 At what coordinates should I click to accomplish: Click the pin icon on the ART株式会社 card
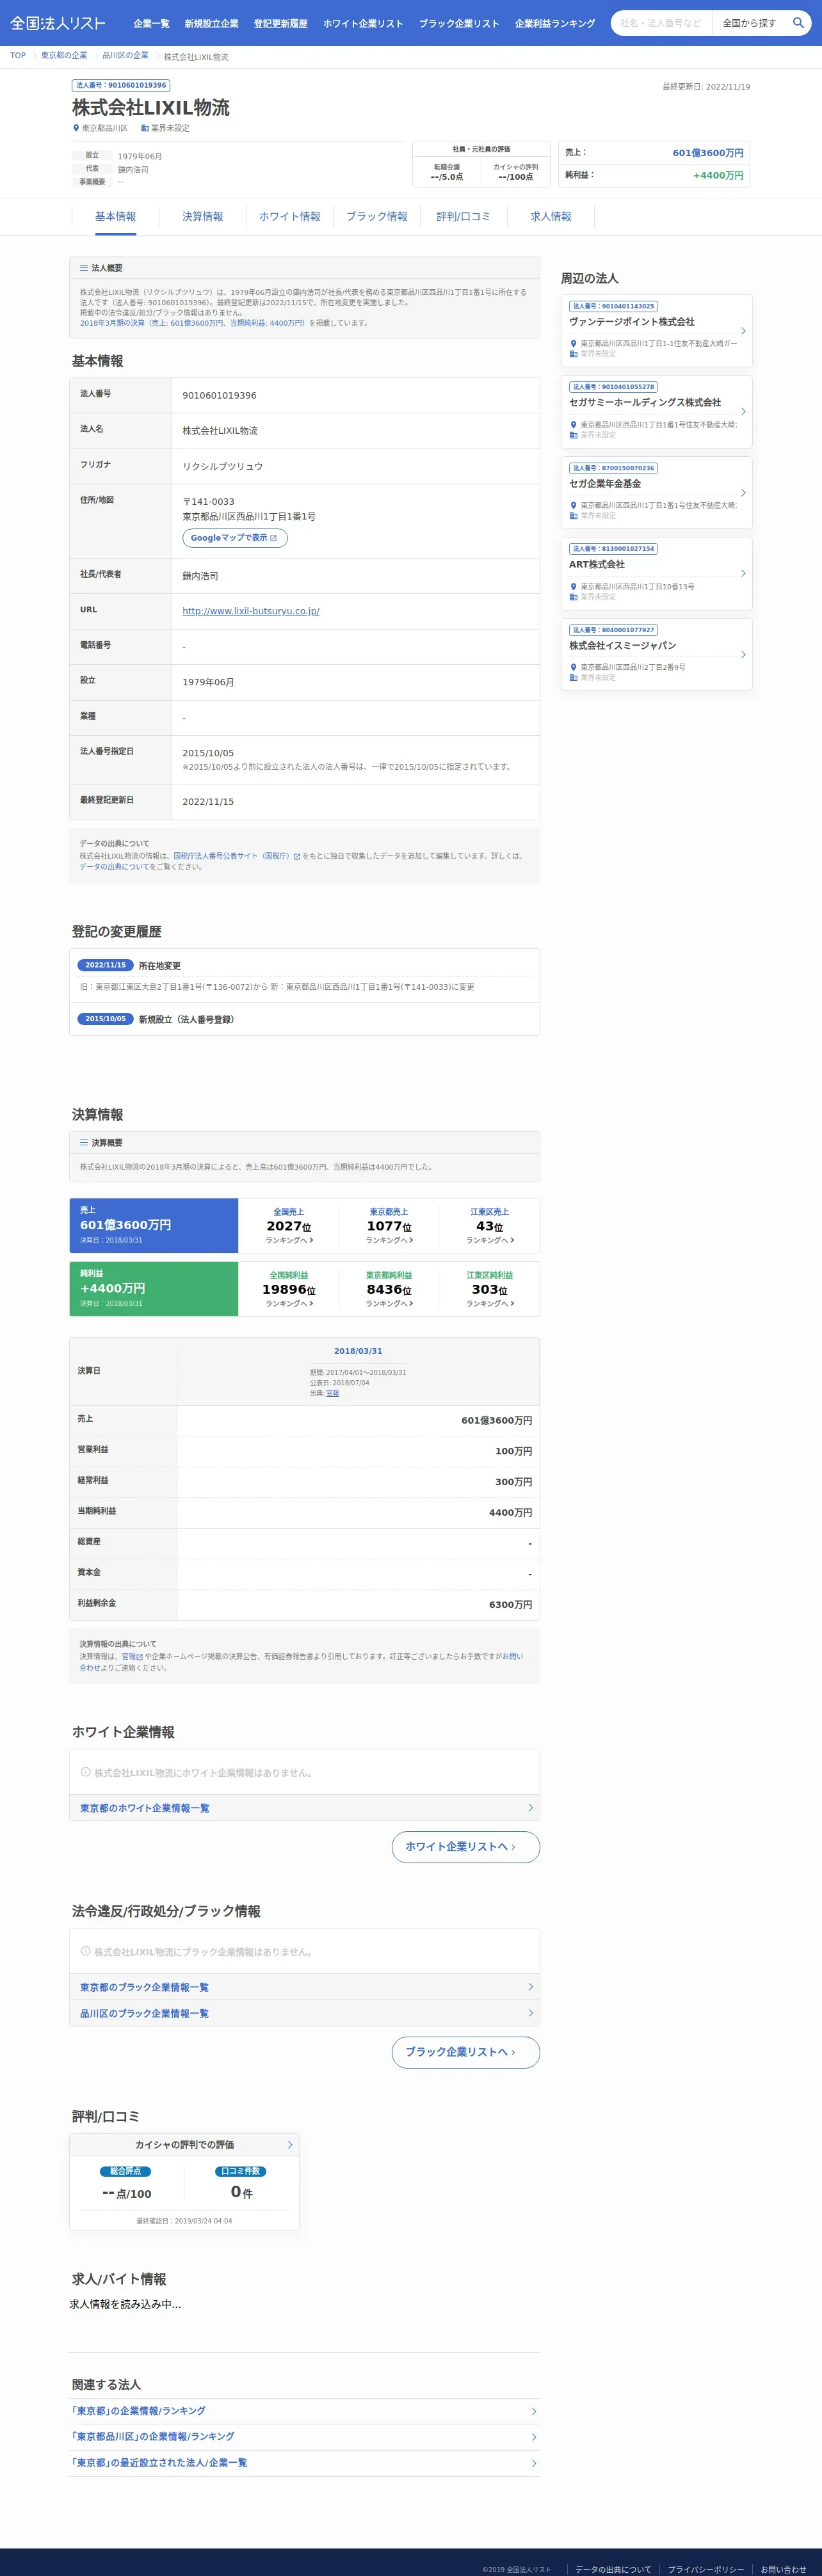tap(573, 587)
